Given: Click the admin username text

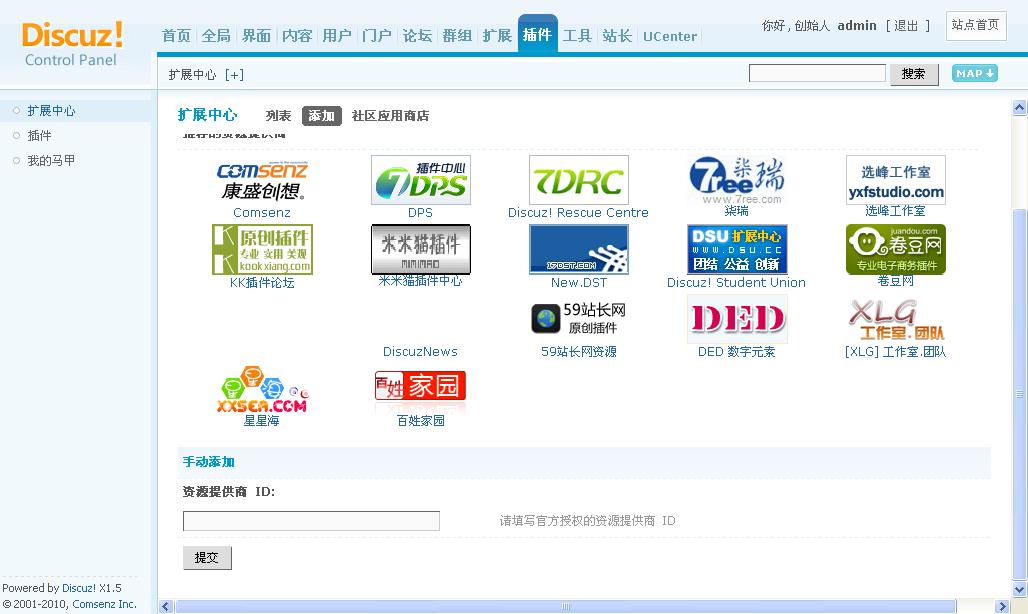Looking at the screenshot, I should (x=857, y=26).
